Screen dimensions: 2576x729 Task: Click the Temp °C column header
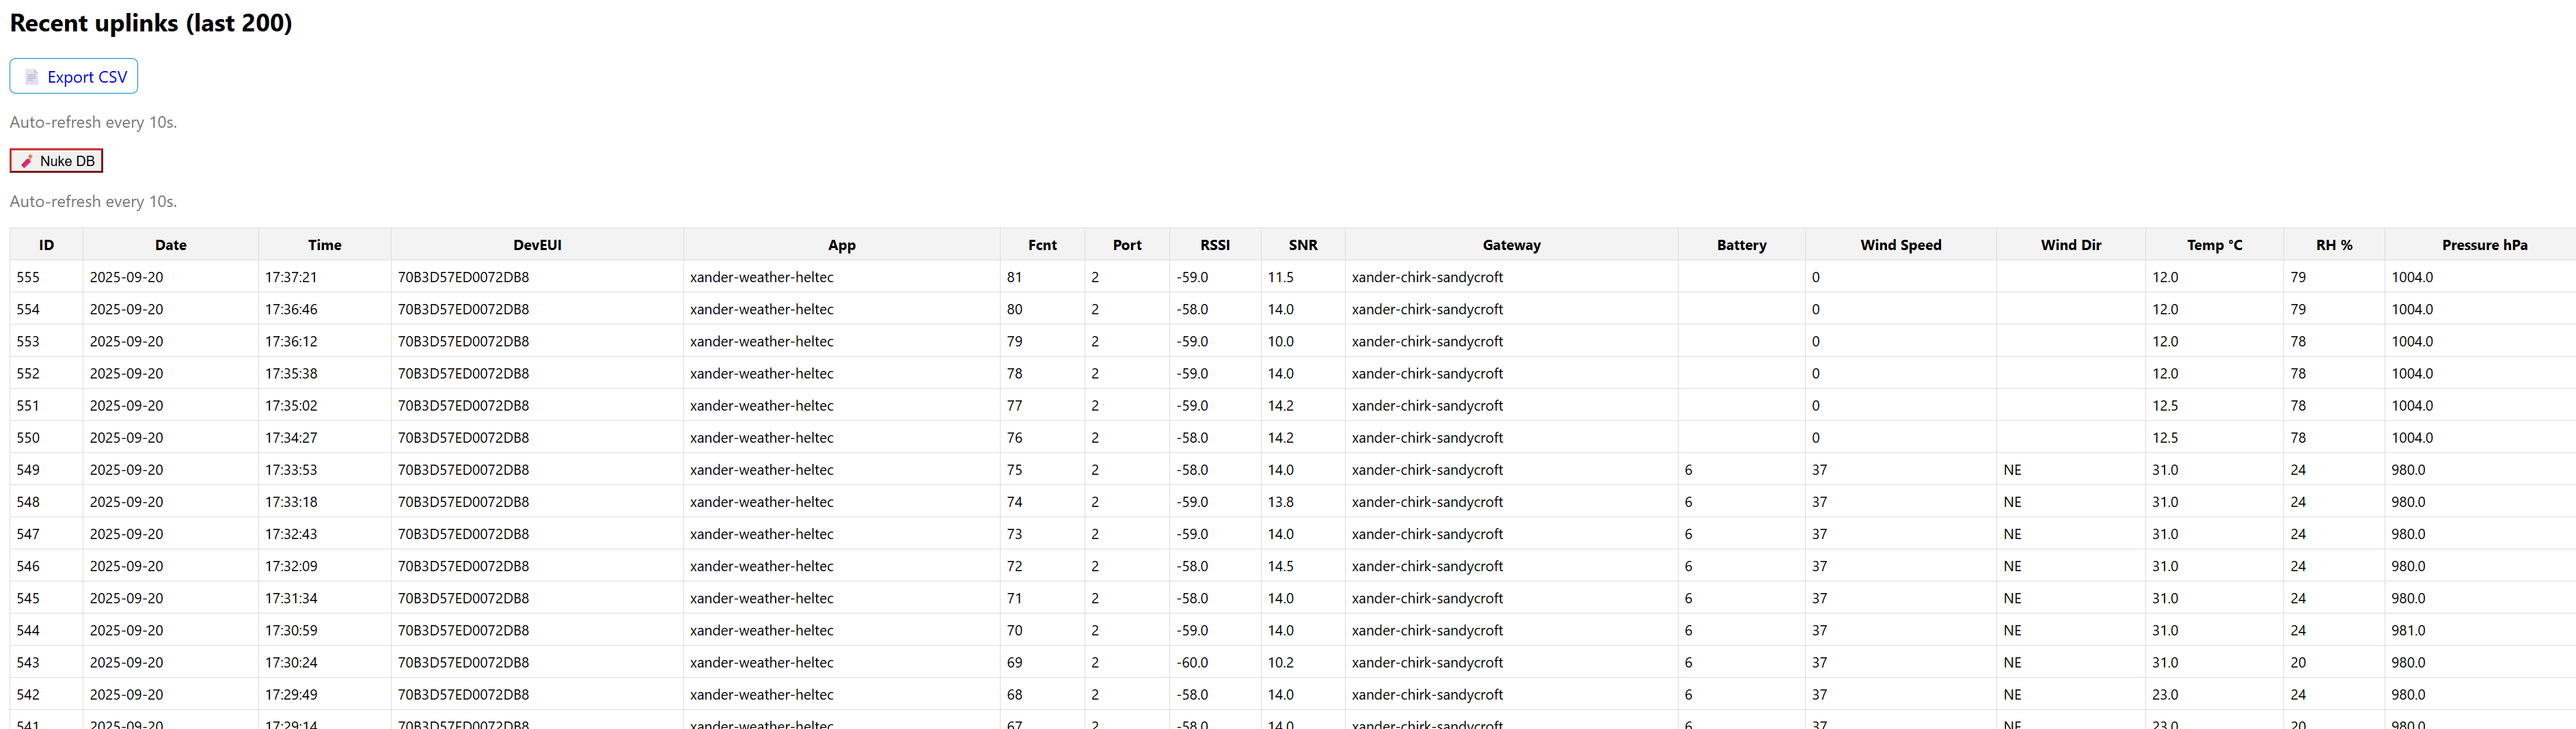click(x=2214, y=245)
